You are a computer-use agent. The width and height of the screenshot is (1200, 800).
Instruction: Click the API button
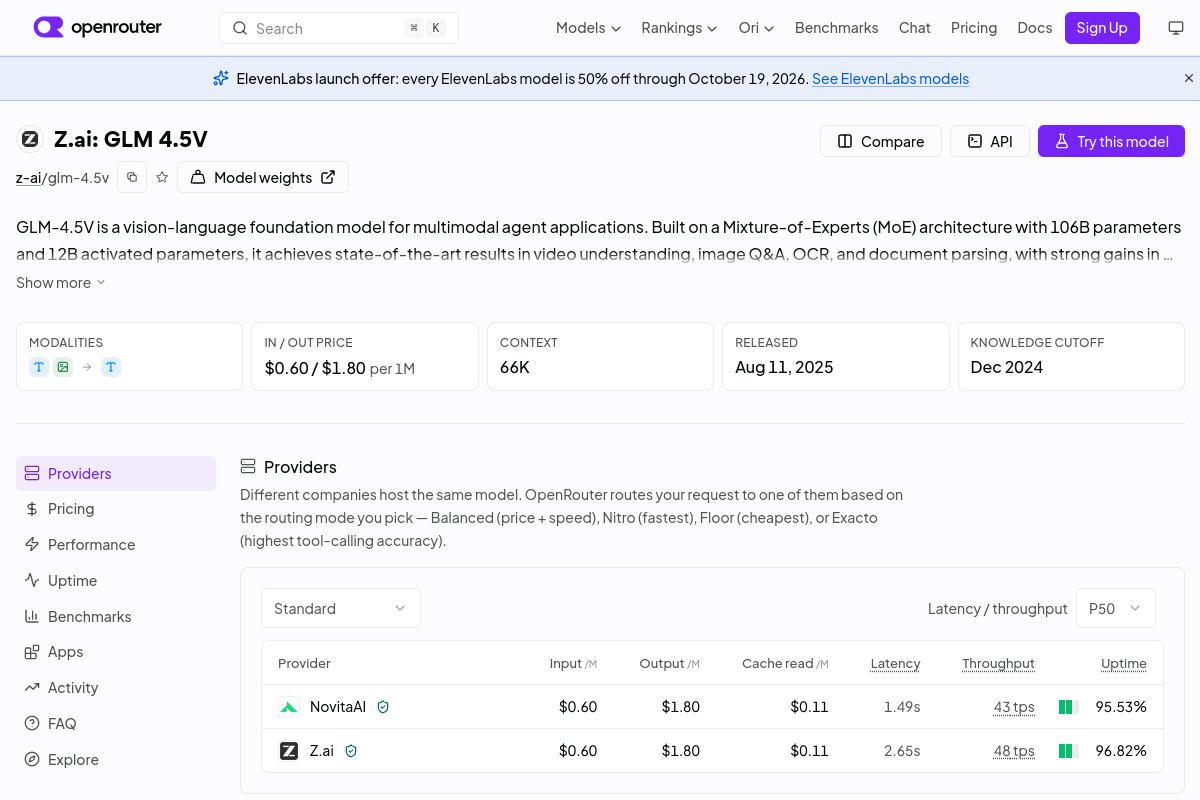point(989,141)
